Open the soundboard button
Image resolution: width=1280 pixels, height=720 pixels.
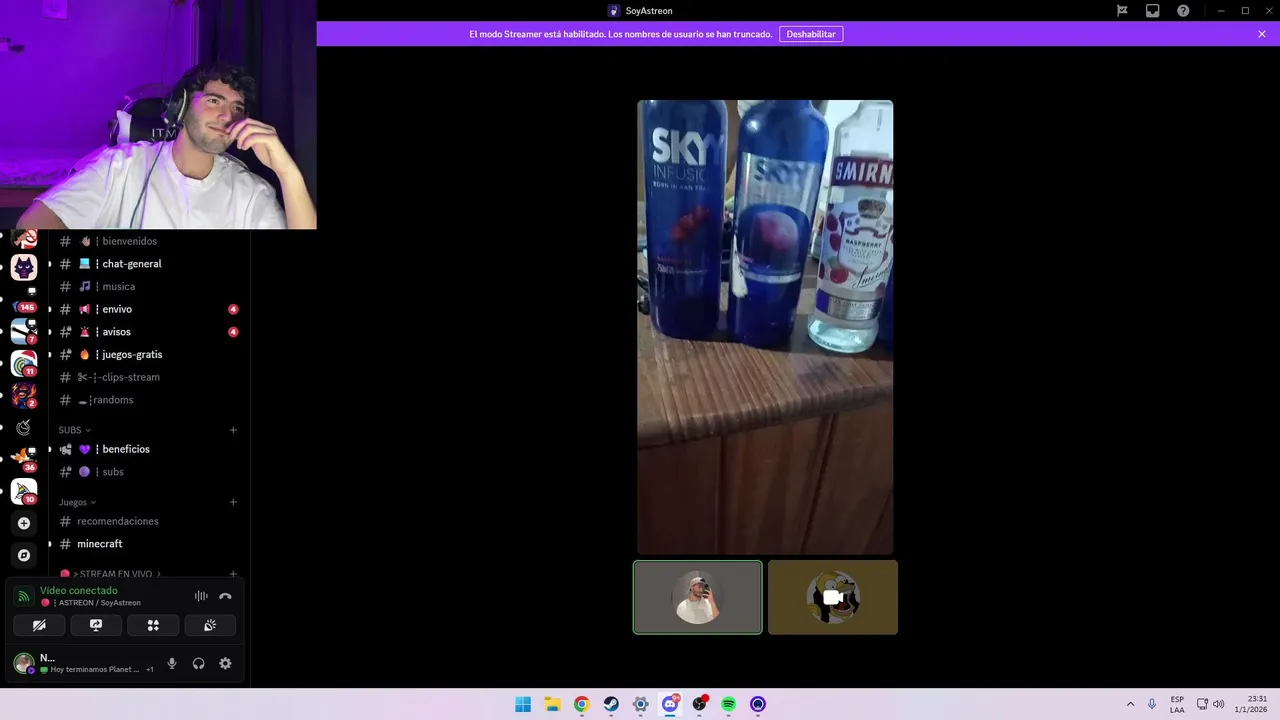point(210,625)
